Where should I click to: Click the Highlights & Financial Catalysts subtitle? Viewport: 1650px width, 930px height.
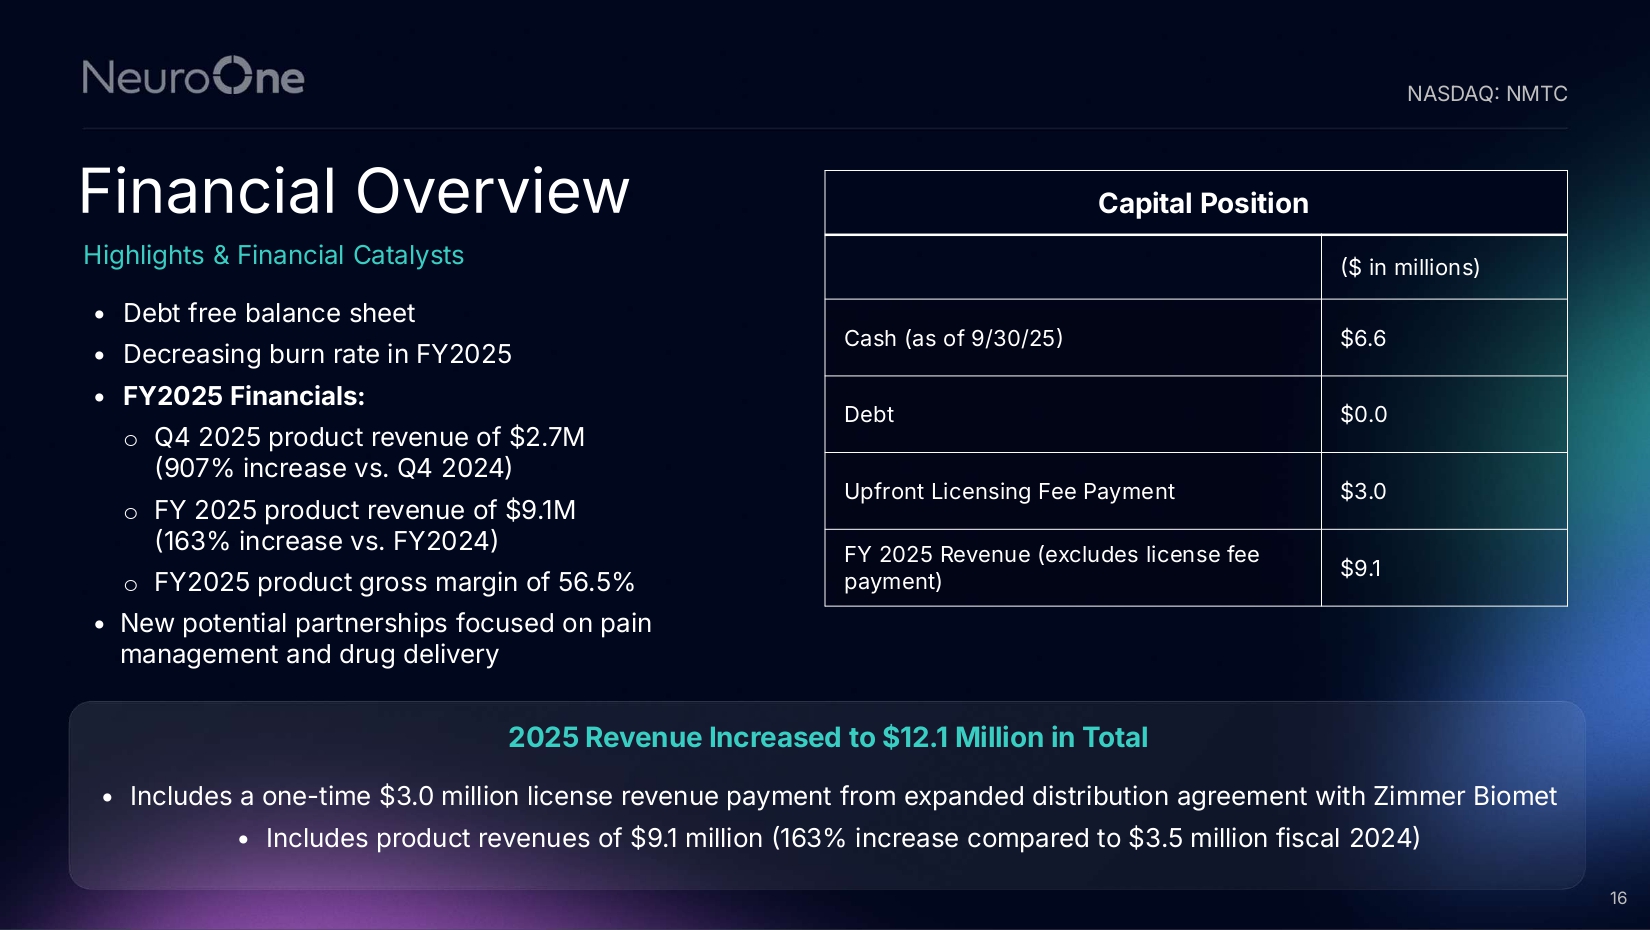point(273,256)
